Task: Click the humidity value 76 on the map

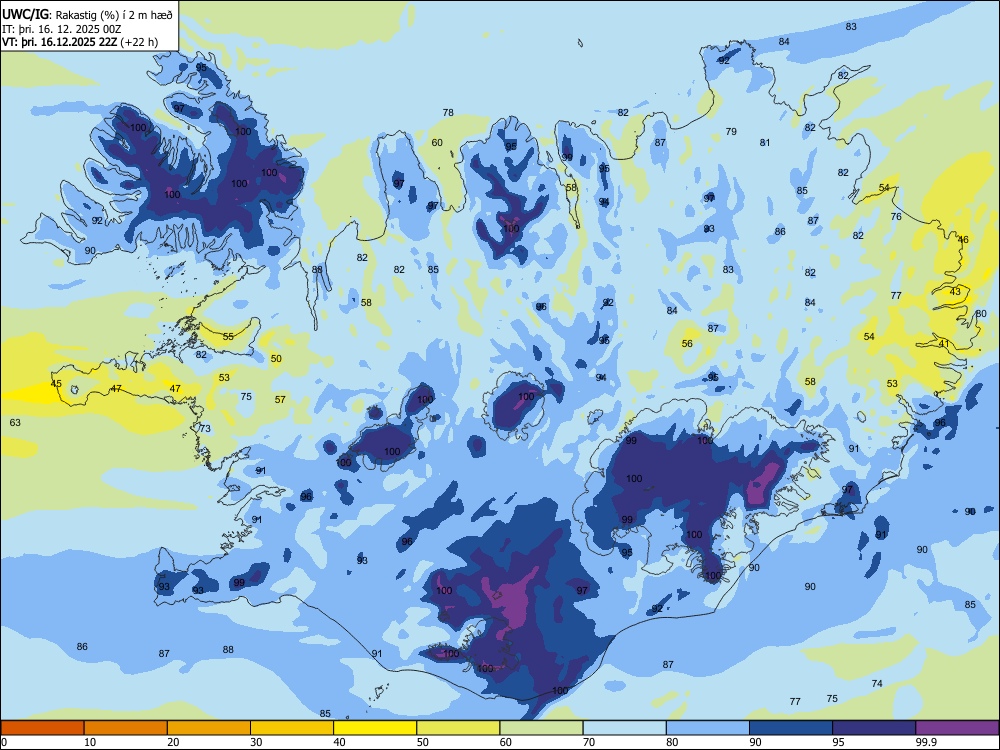Action: pos(896,217)
